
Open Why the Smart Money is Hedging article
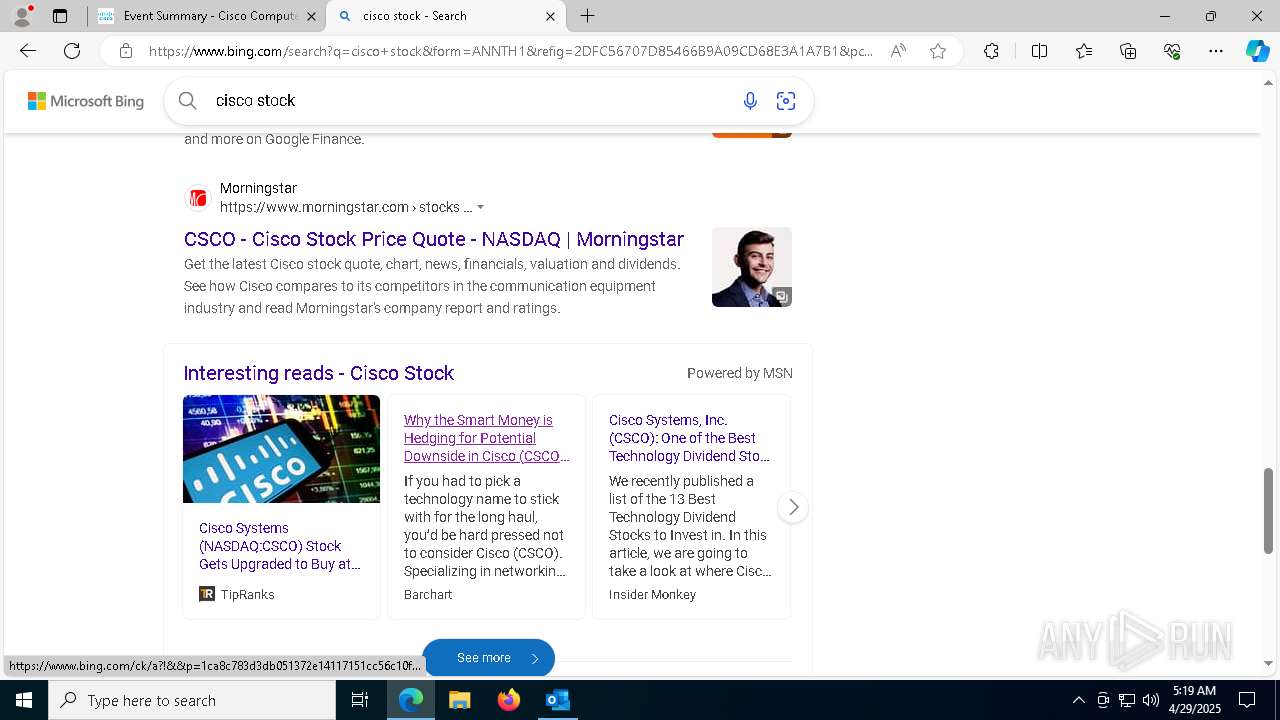click(487, 438)
